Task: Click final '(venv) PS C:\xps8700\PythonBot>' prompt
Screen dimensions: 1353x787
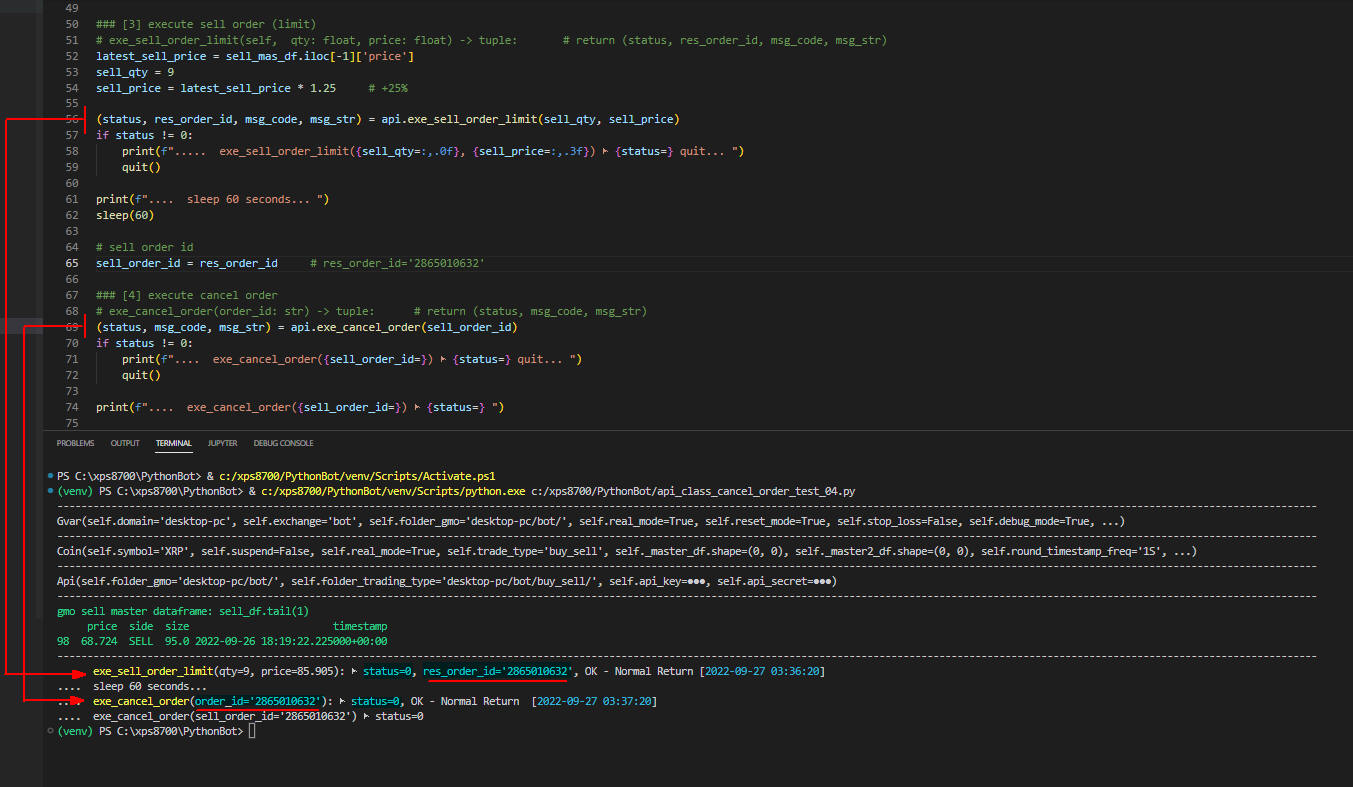Action: pyautogui.click(x=150, y=732)
